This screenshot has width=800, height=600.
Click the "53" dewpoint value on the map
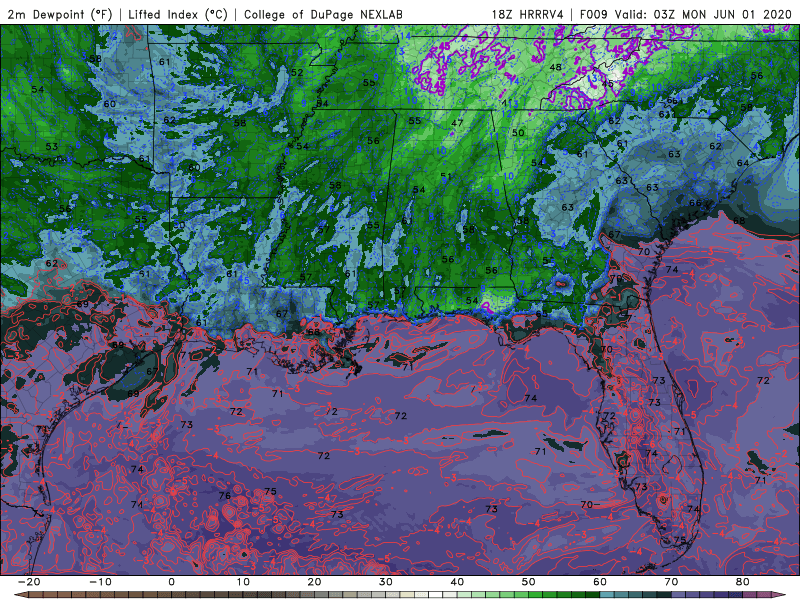coord(52,146)
